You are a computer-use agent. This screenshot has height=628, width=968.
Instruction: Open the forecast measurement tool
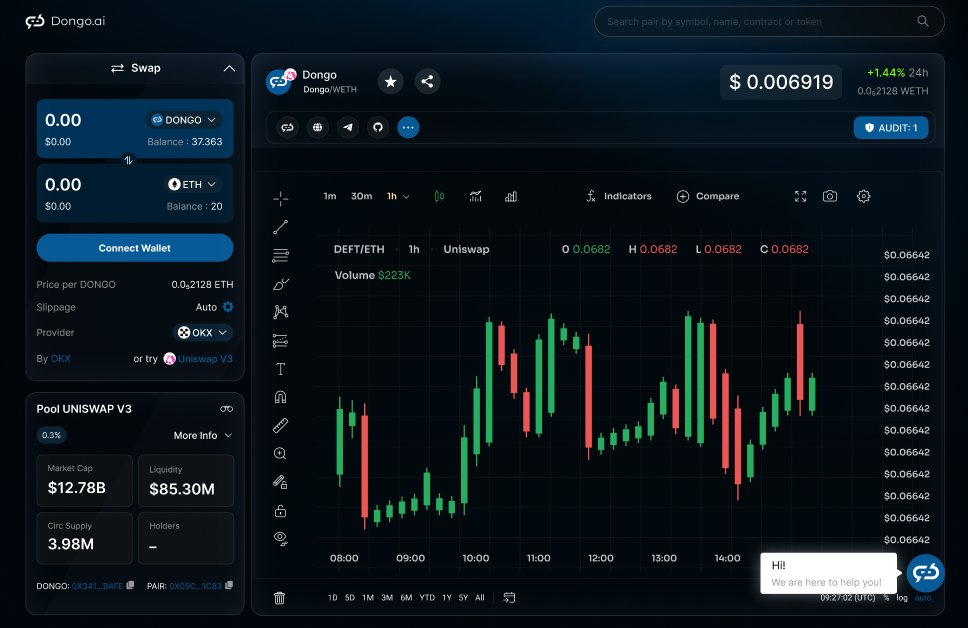click(x=280, y=340)
